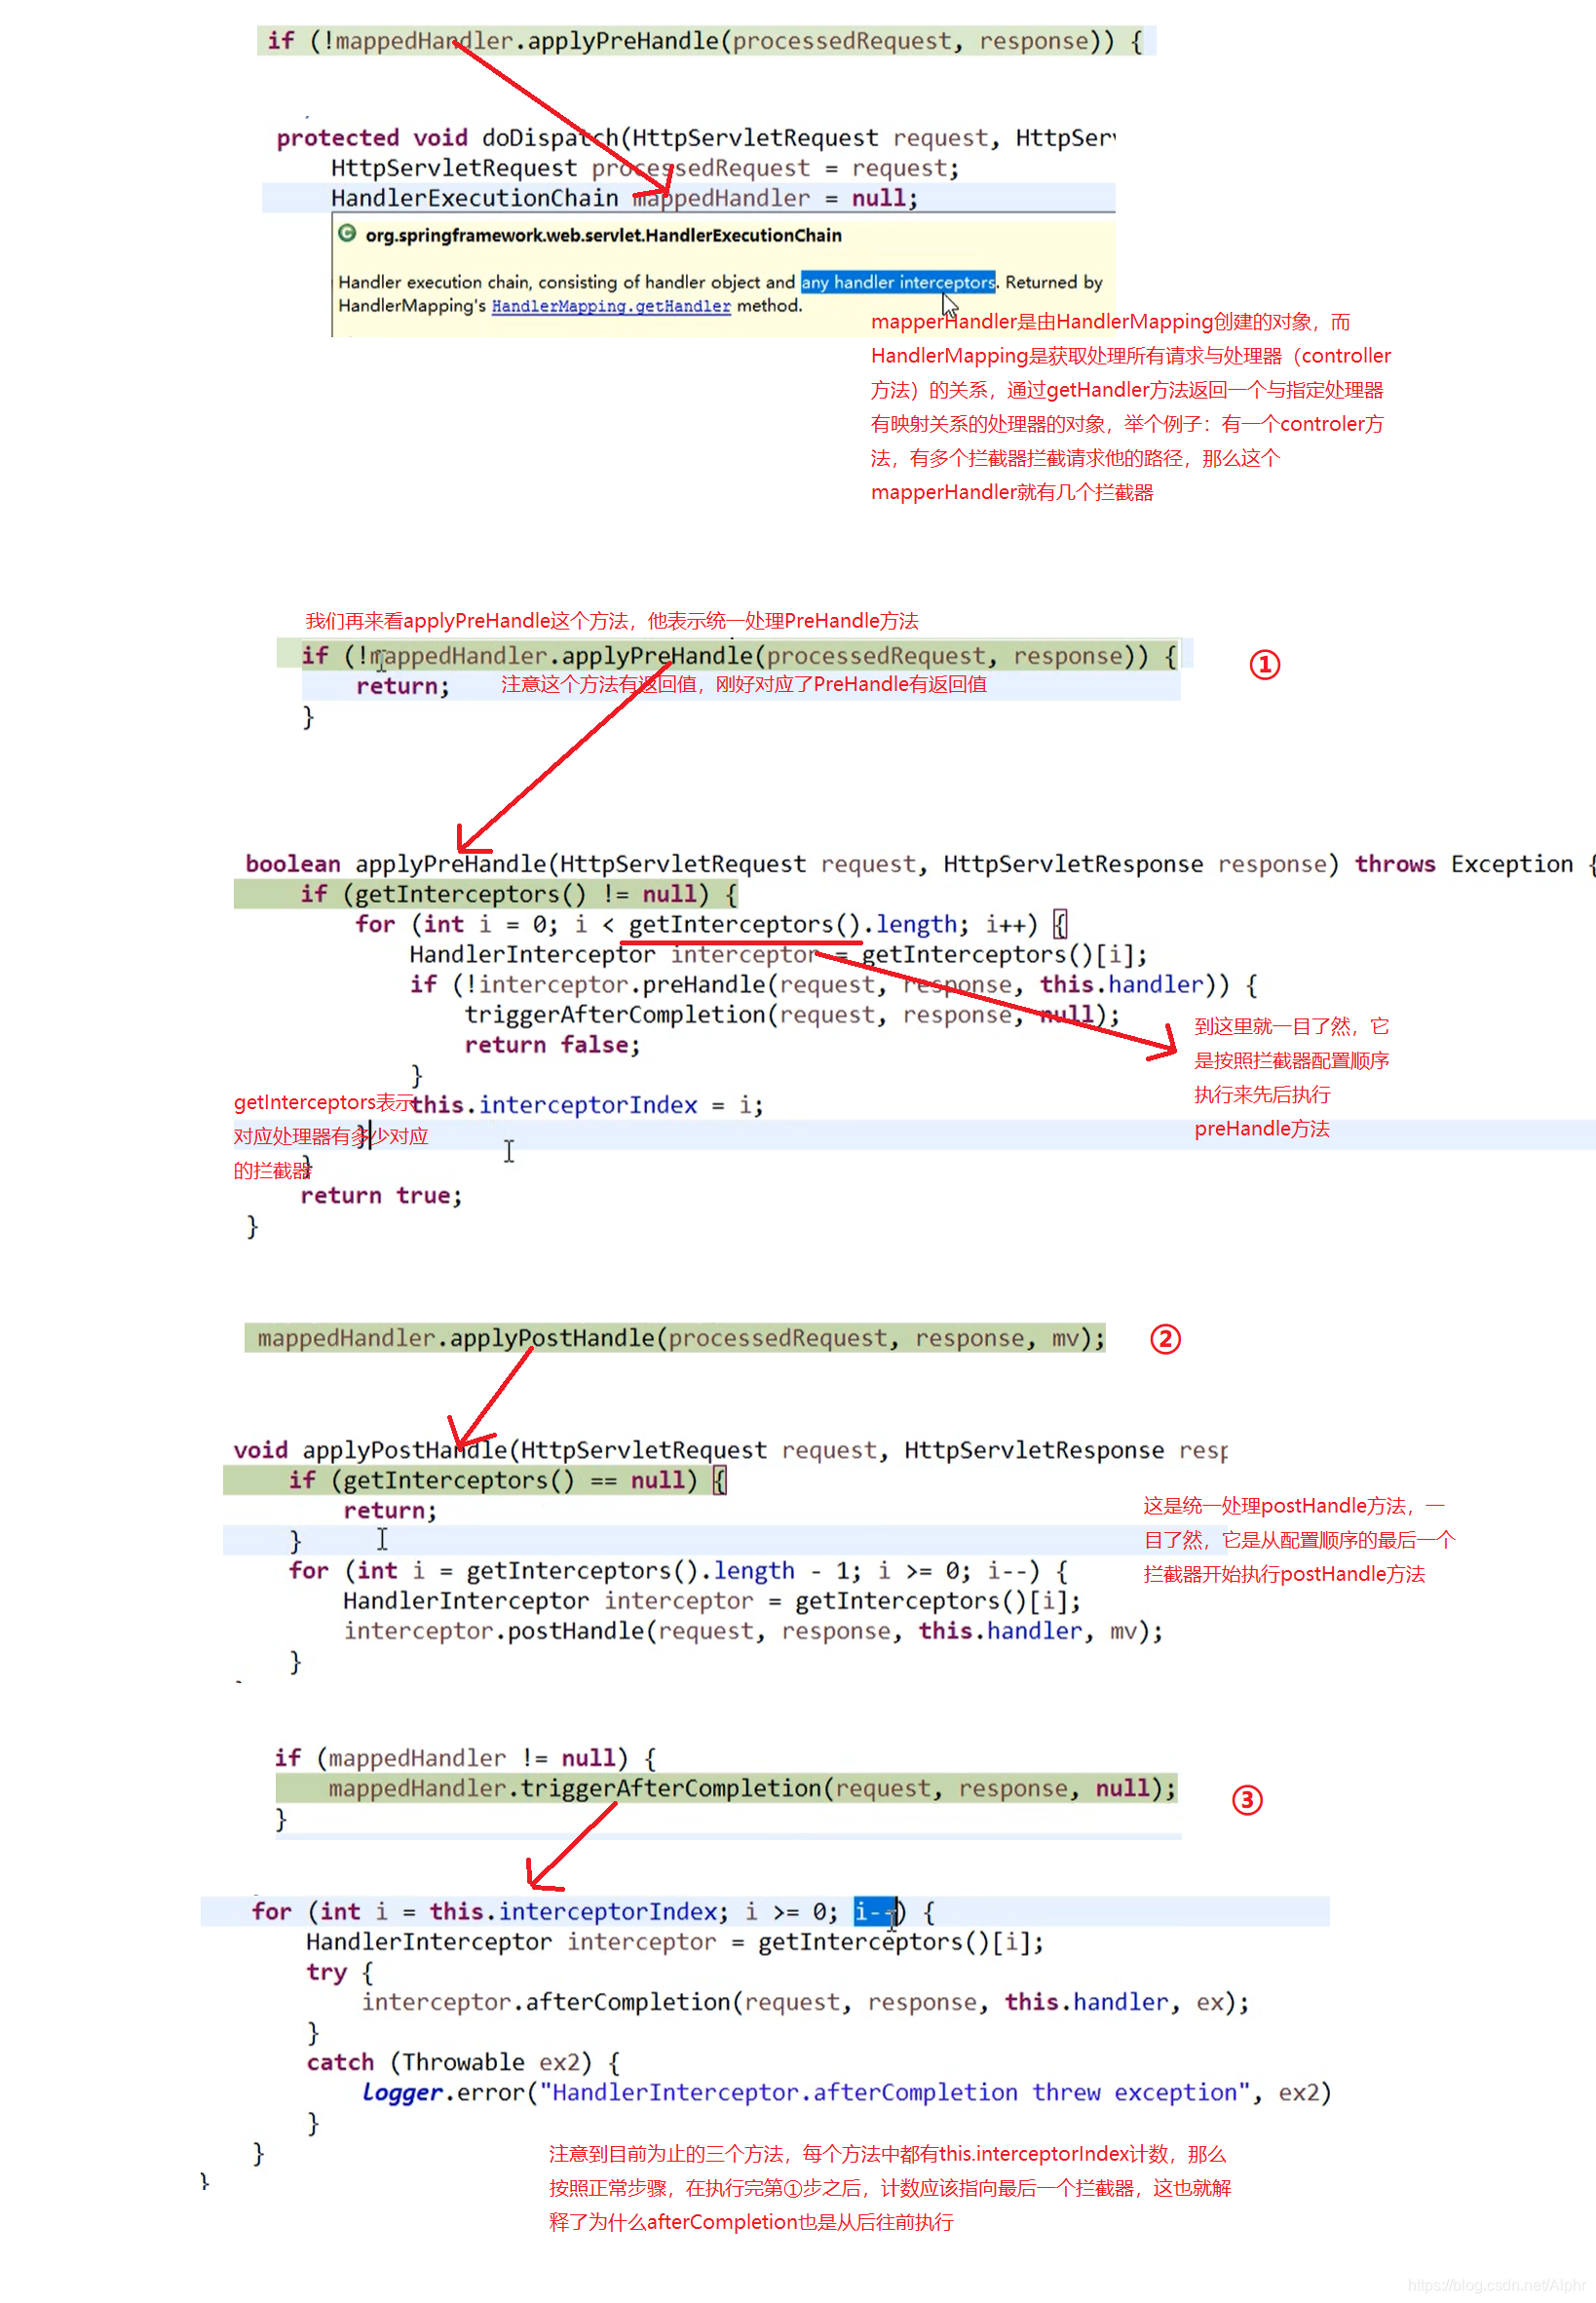Click 'interceptor.afterCompletion(request, response, this.handler, ex);' line
The height and width of the screenshot is (2303, 1596).
(x=805, y=2002)
